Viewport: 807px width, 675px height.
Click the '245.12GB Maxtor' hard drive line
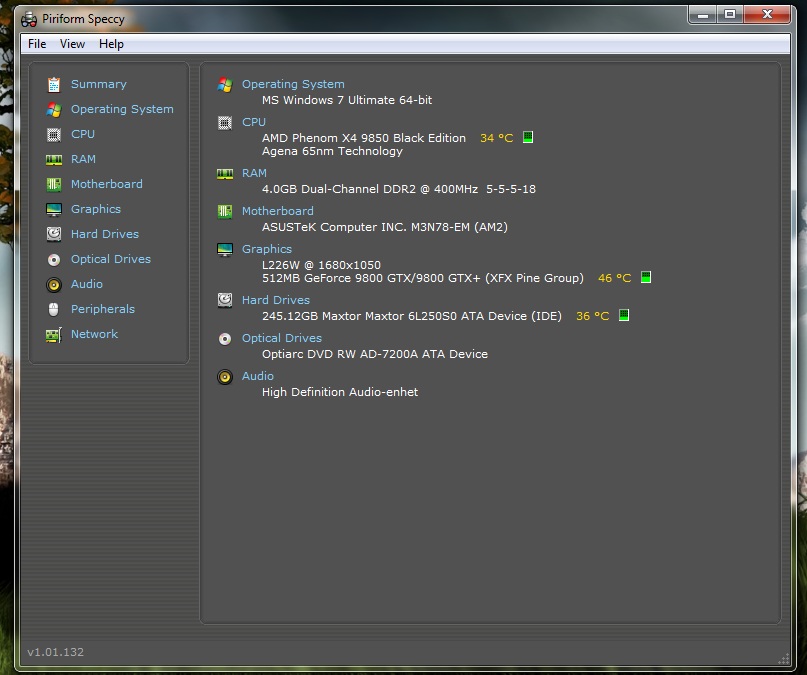tap(412, 316)
